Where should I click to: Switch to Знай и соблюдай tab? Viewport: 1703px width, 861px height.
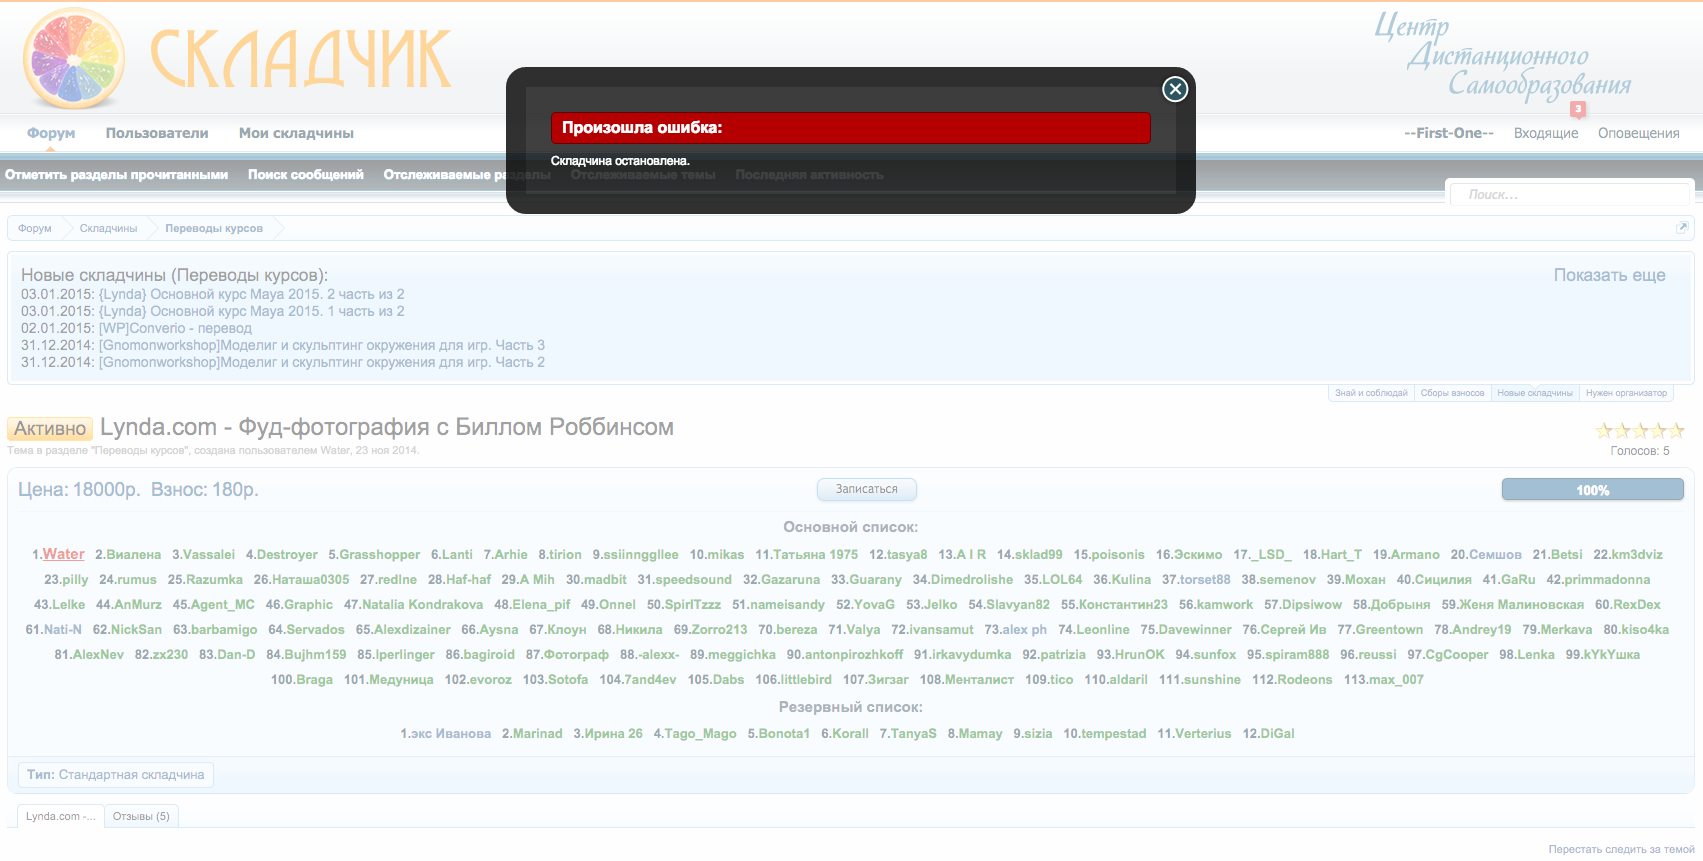coord(1371,393)
